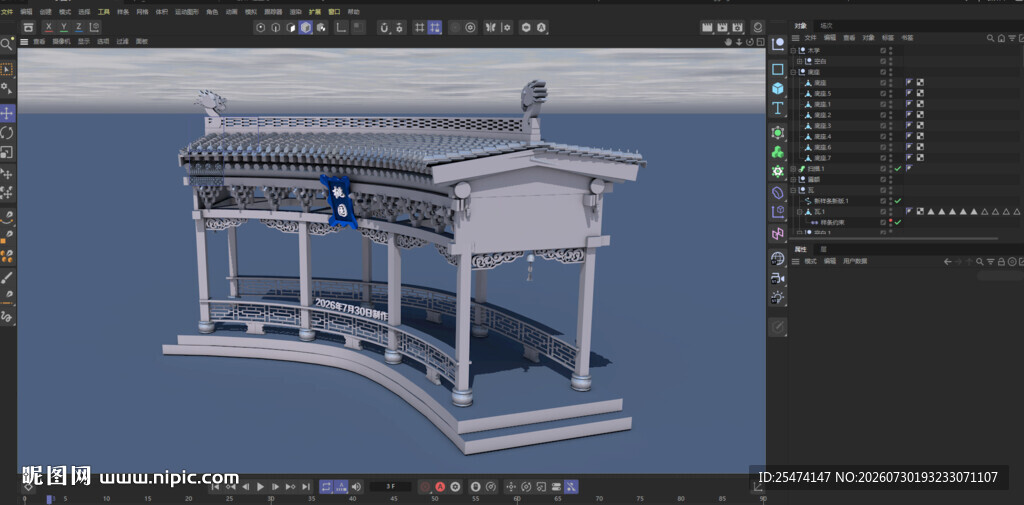Image resolution: width=1024 pixels, height=505 pixels.
Task: Toggle the X axis lock
Action: tap(49, 27)
